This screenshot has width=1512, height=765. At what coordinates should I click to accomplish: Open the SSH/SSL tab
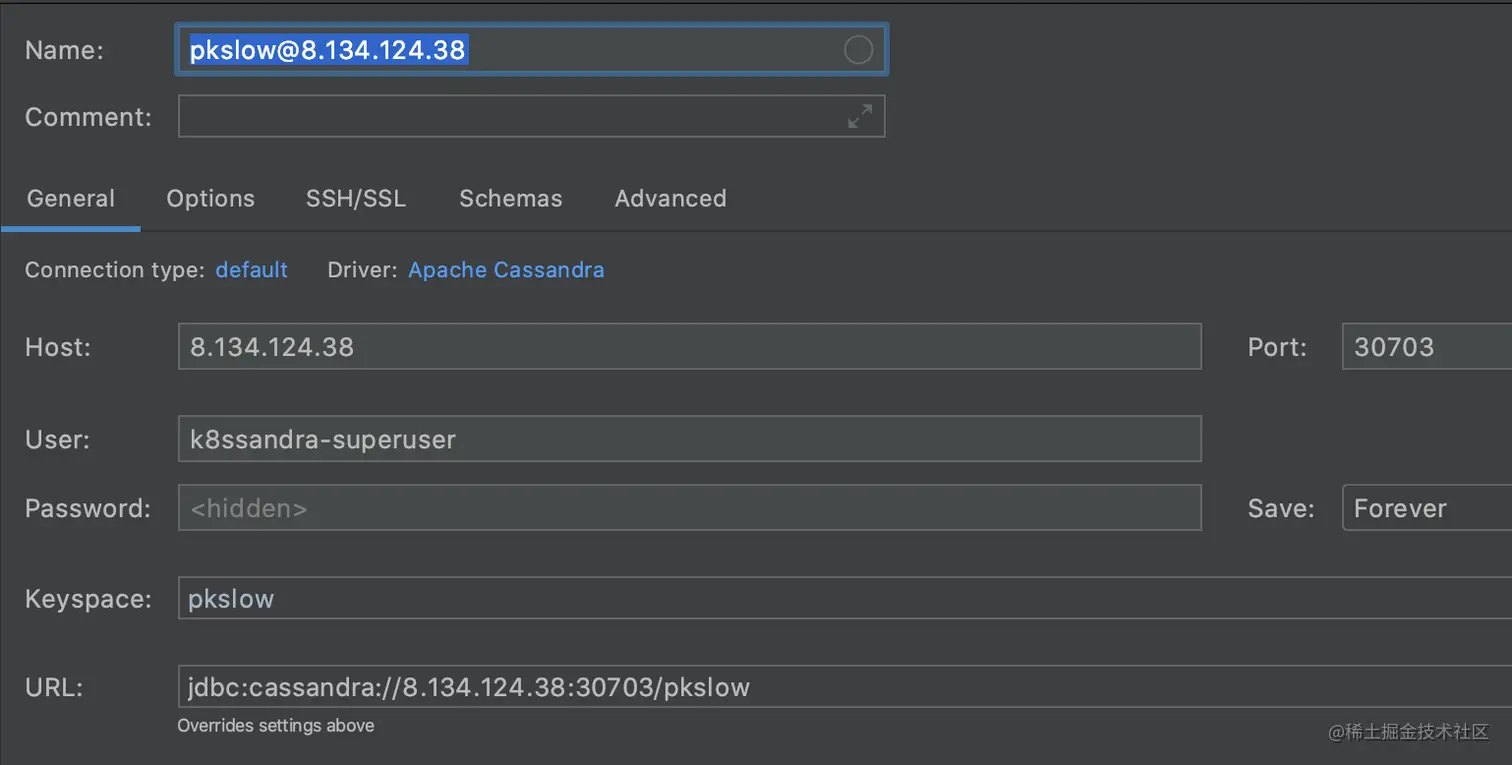coord(356,198)
